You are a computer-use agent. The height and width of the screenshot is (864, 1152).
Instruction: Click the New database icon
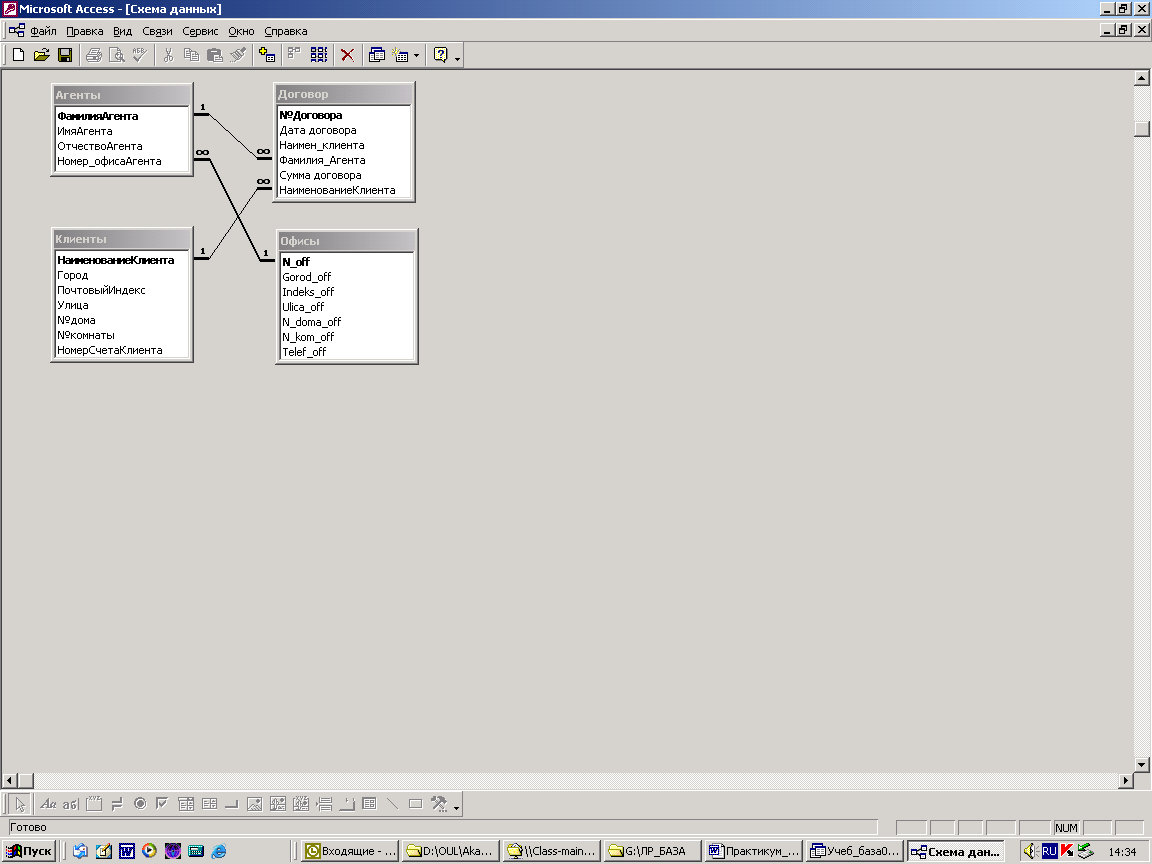(19, 55)
